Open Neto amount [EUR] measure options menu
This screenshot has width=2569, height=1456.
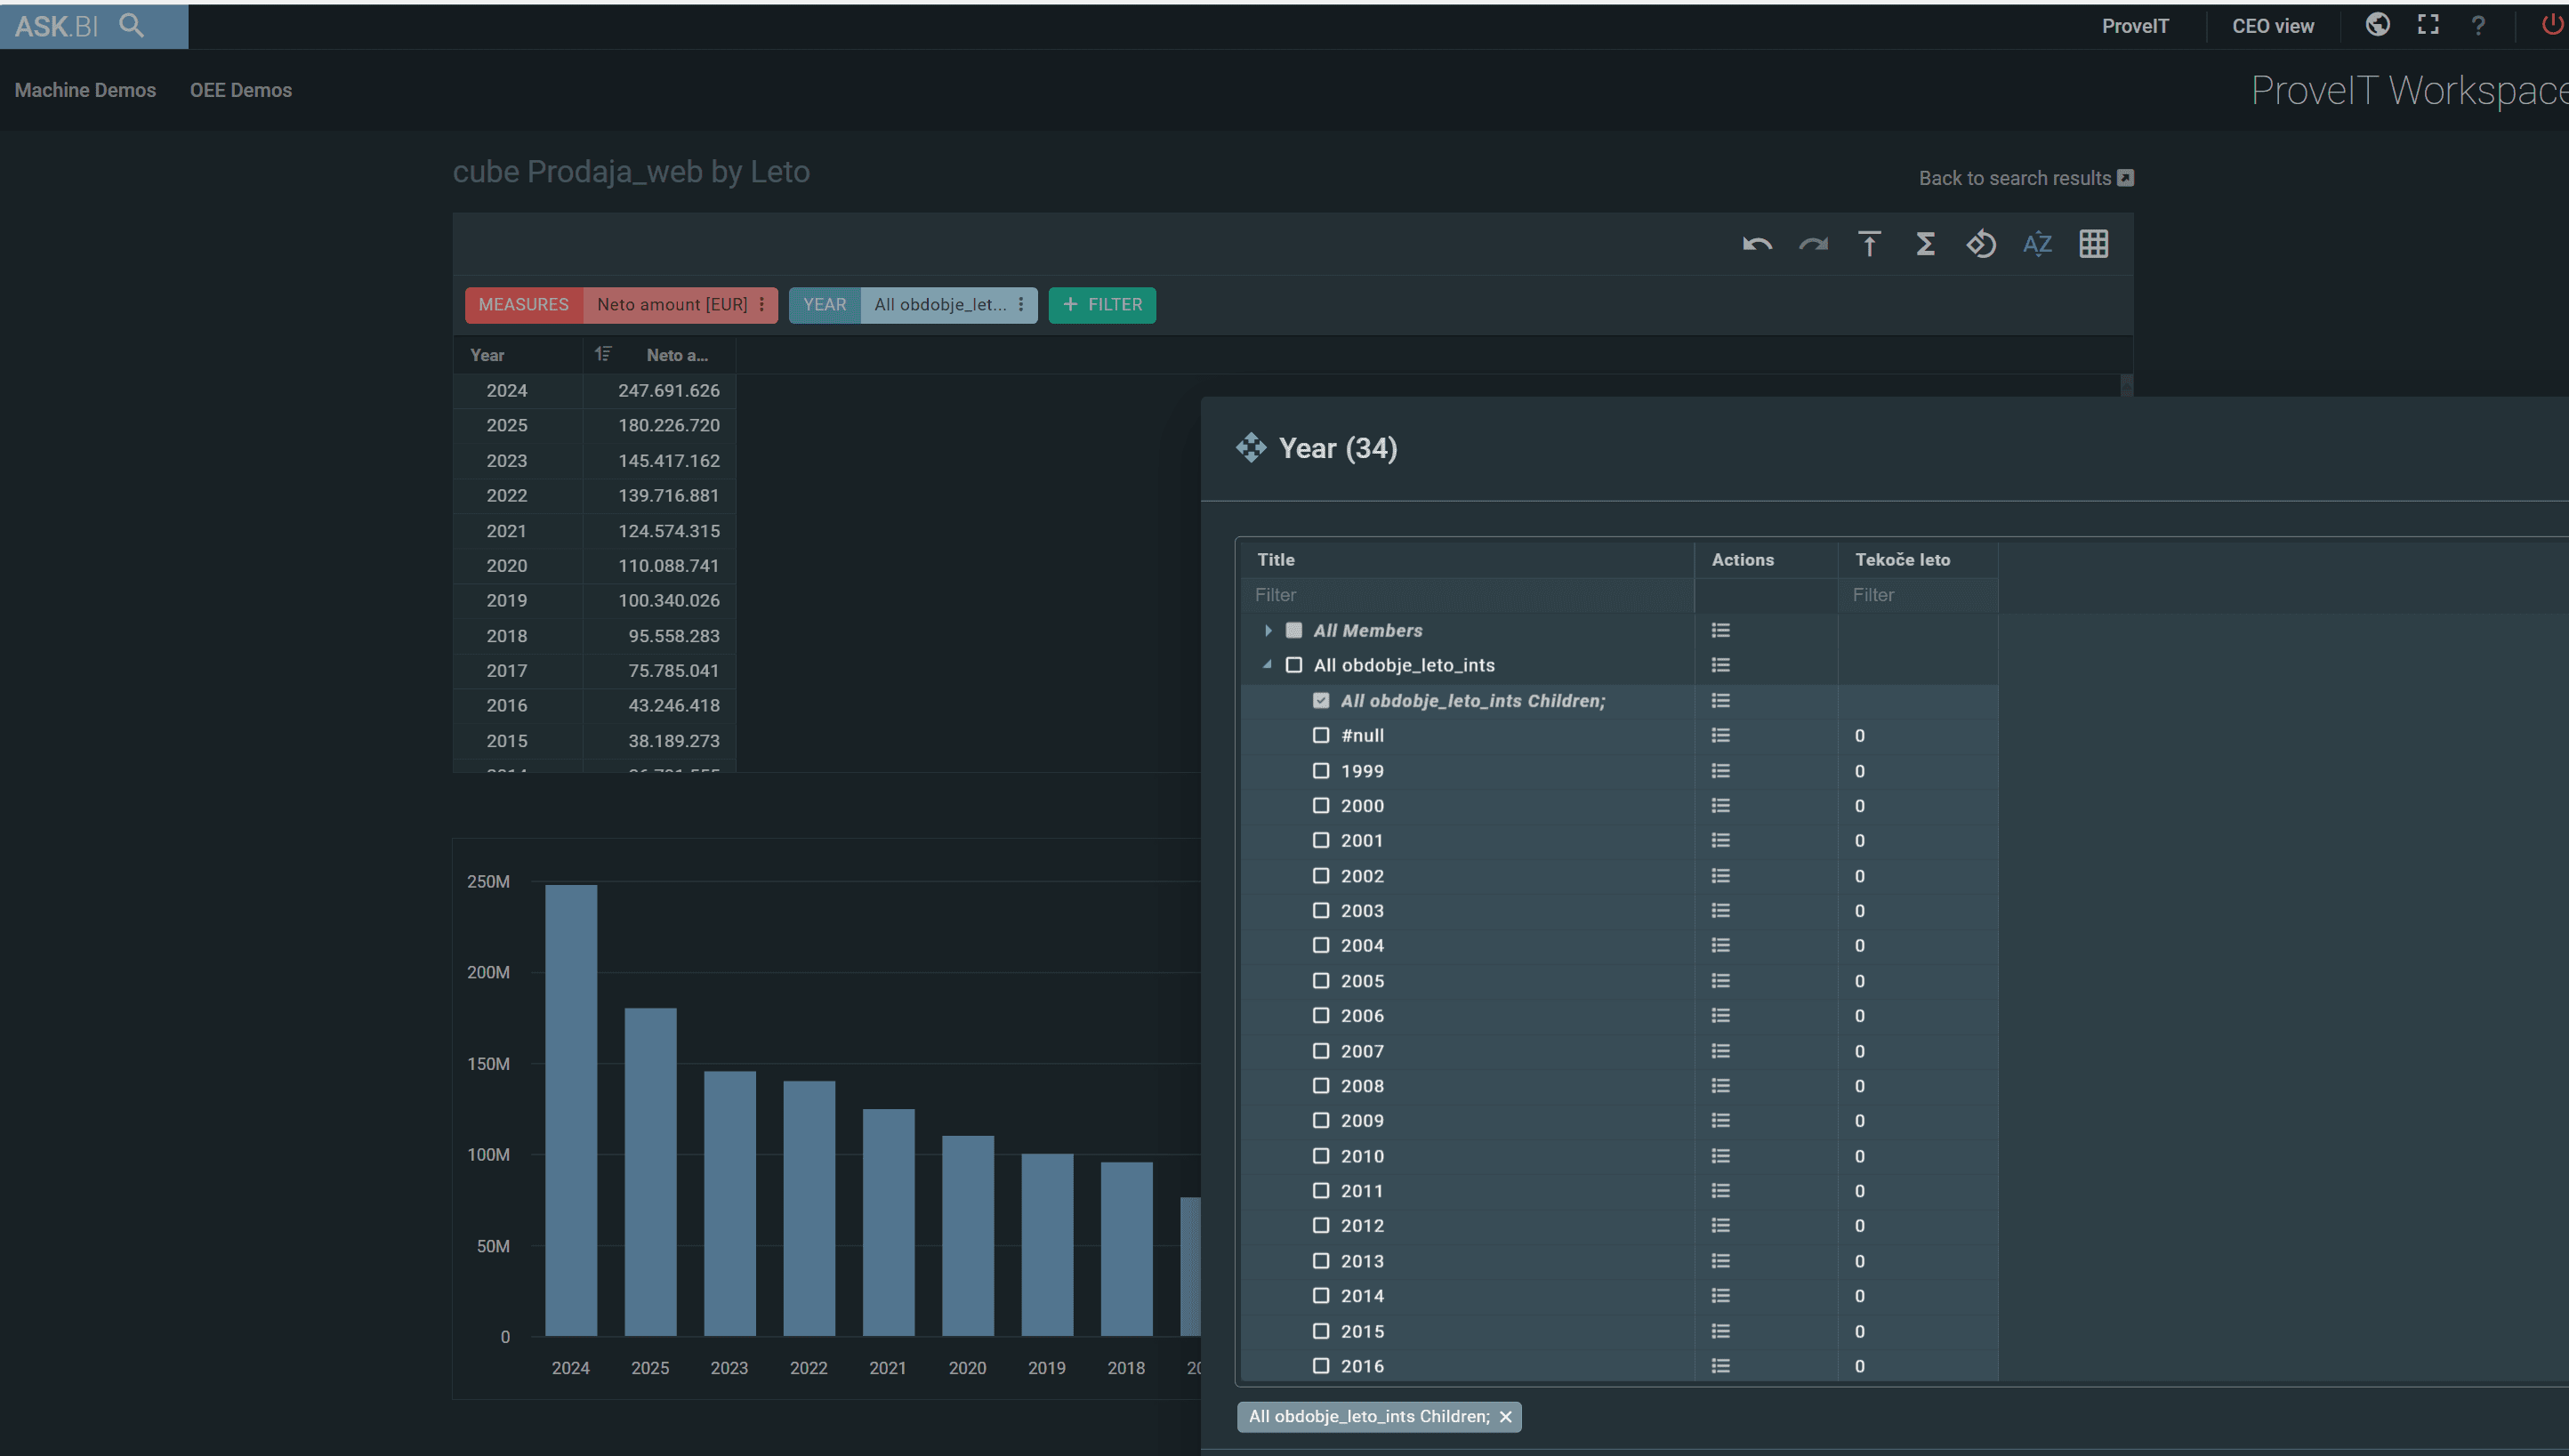point(762,304)
